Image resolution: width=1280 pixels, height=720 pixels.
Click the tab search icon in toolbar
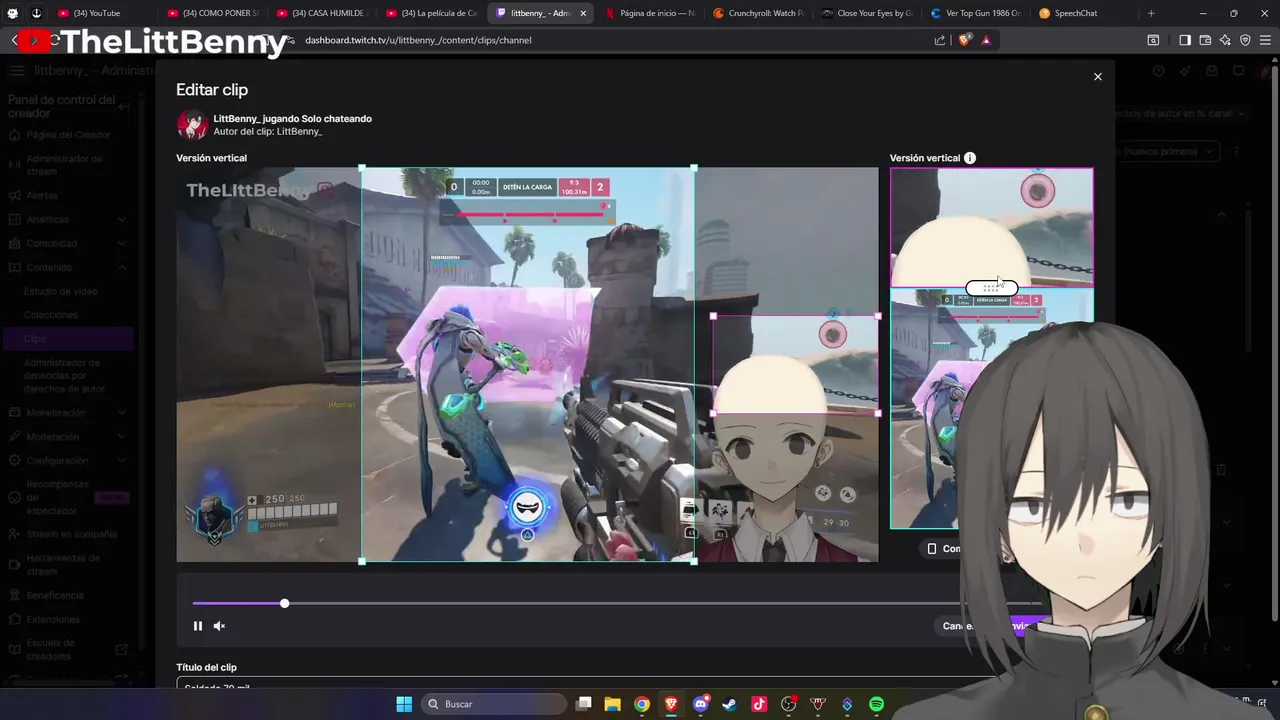[x=1153, y=40]
